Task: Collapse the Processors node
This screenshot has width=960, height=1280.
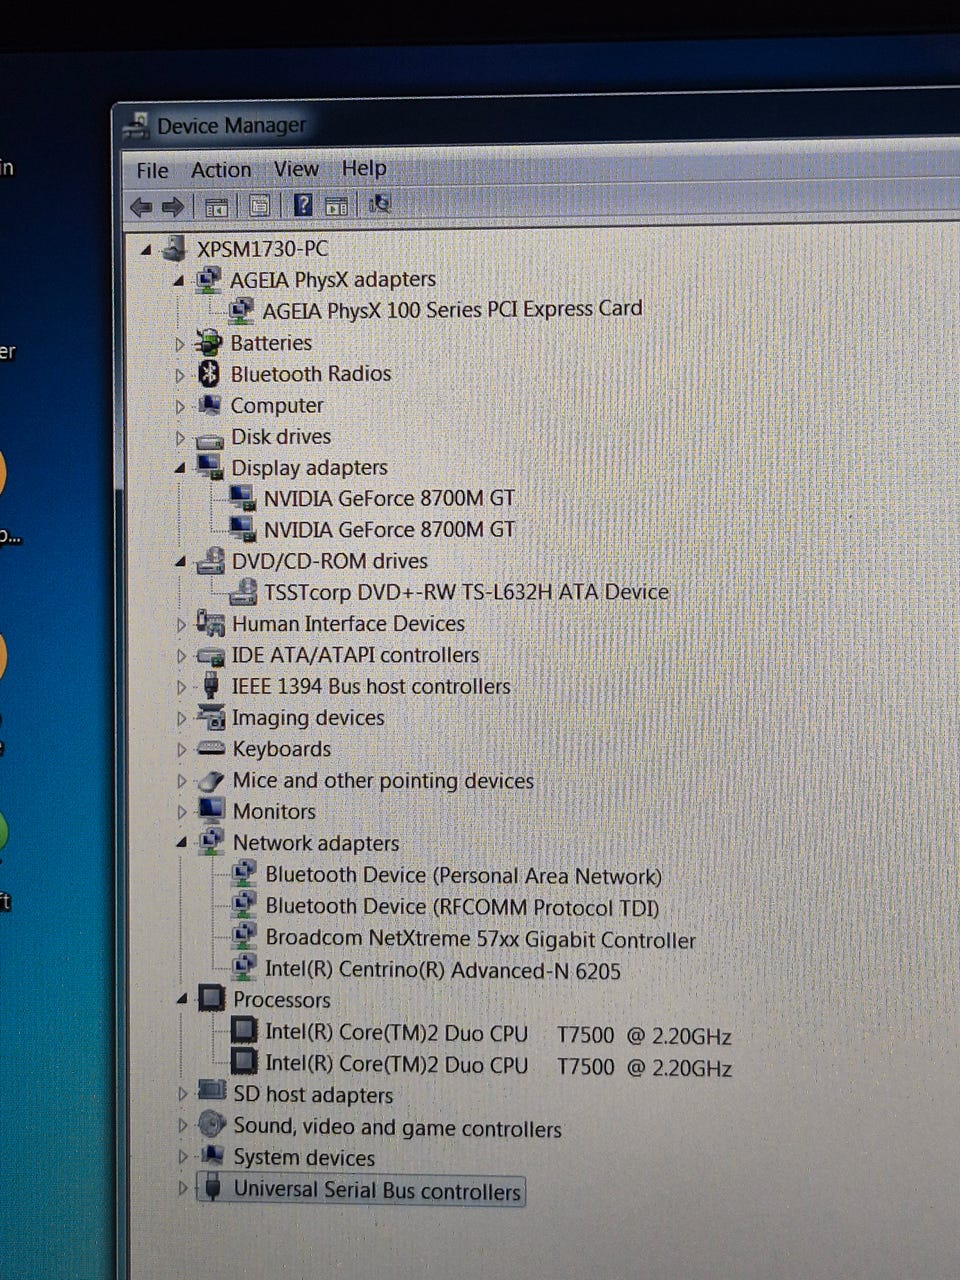Action: (182, 999)
